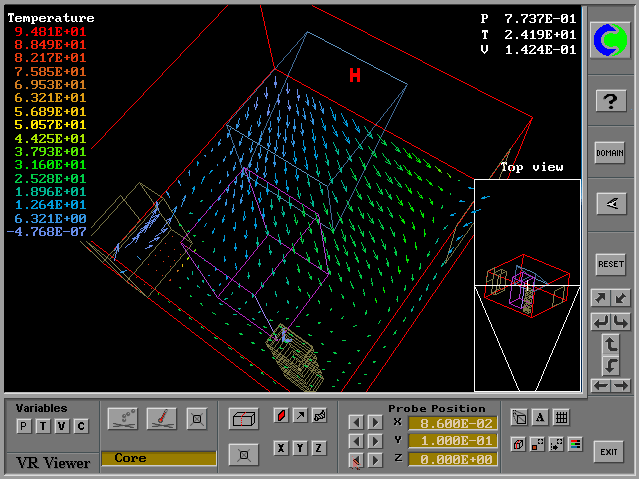Select the Z plane button
The width and height of the screenshot is (639, 479).
click(318, 448)
